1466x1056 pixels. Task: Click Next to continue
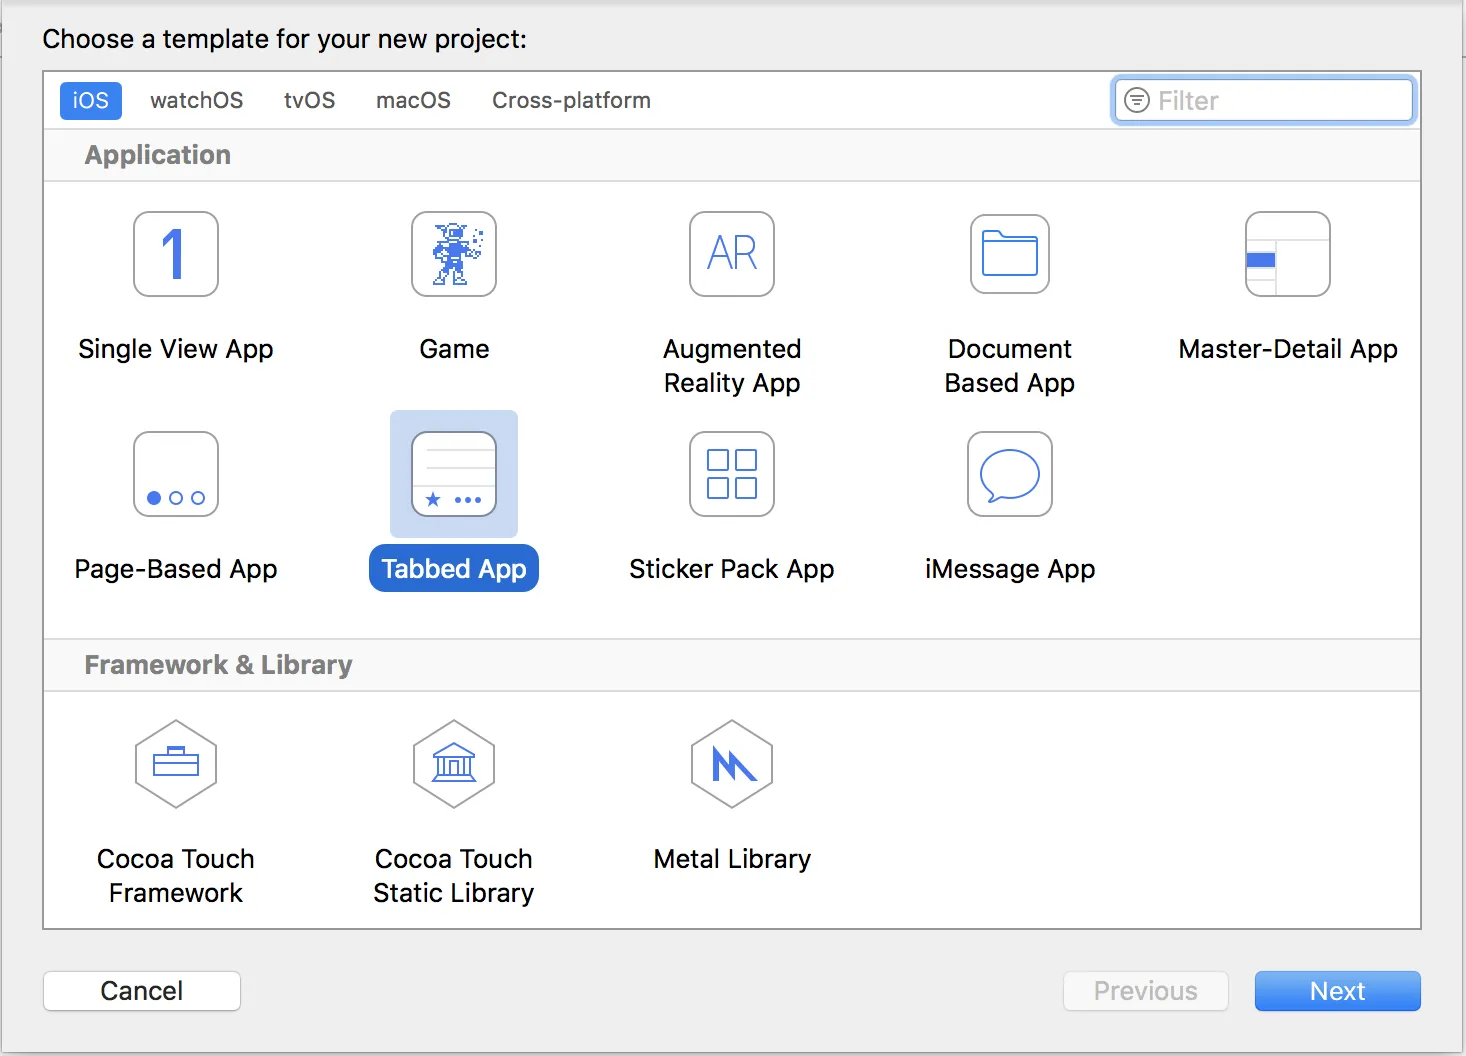click(1338, 991)
